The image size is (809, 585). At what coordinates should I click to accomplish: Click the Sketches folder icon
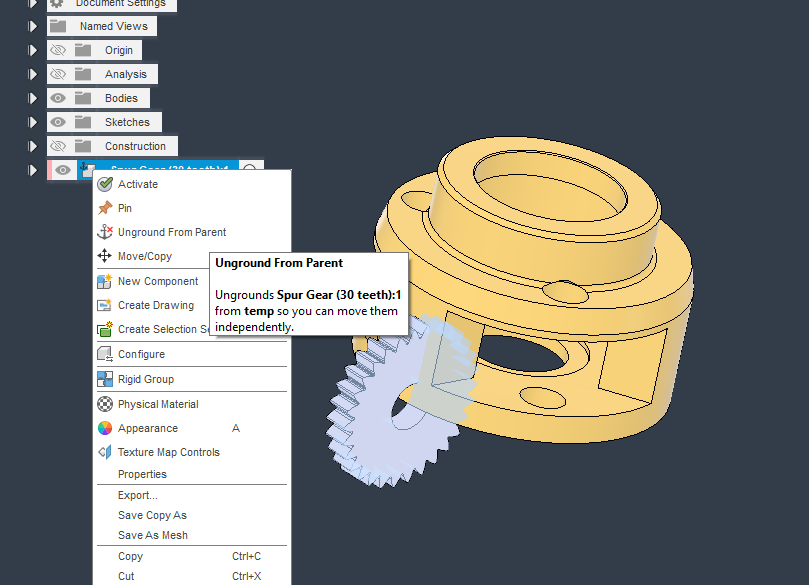click(83, 122)
